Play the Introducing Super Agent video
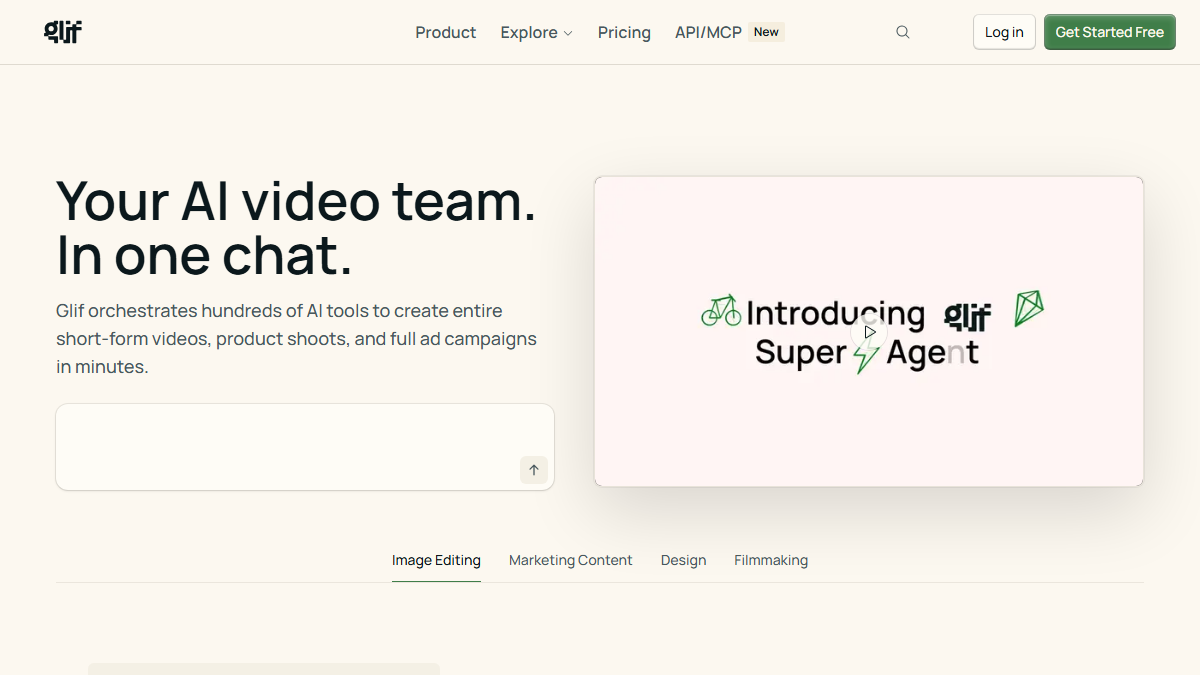The width and height of the screenshot is (1200, 675). click(x=870, y=332)
